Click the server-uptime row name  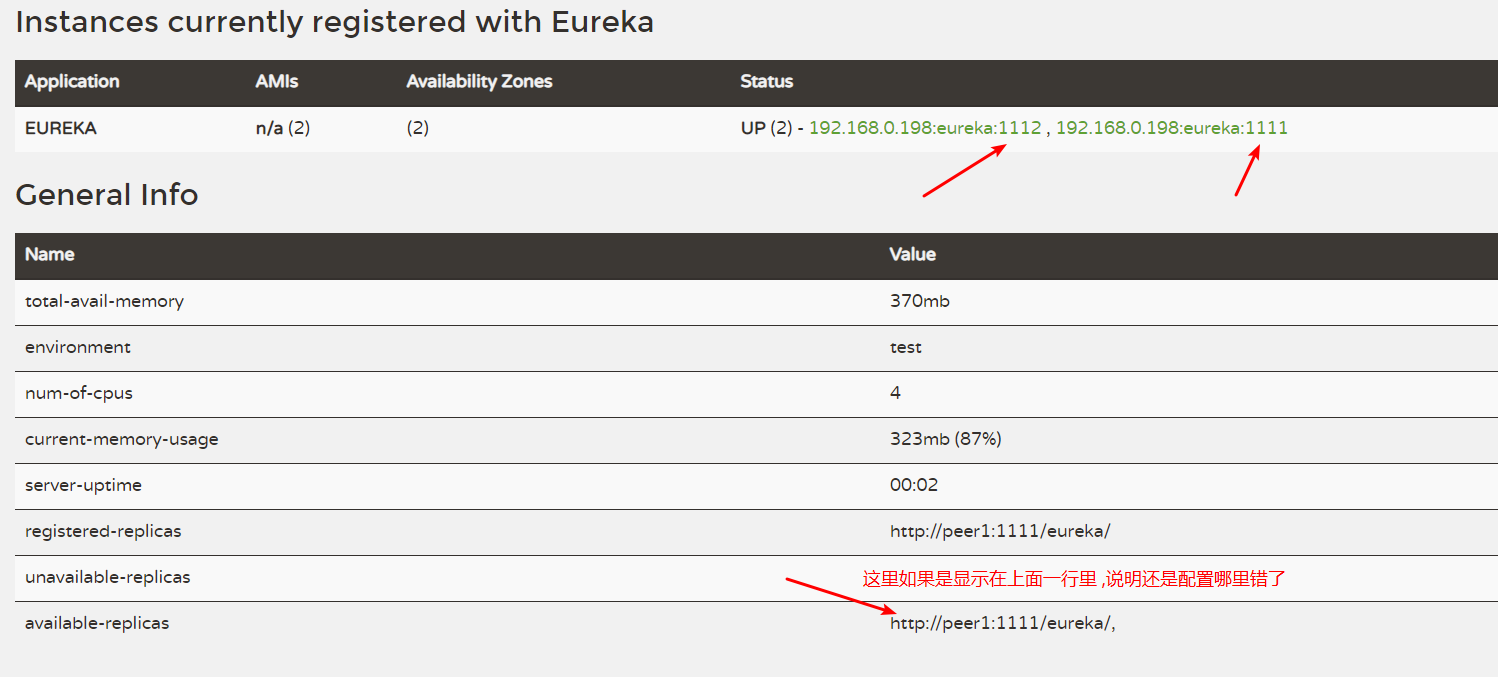point(83,485)
